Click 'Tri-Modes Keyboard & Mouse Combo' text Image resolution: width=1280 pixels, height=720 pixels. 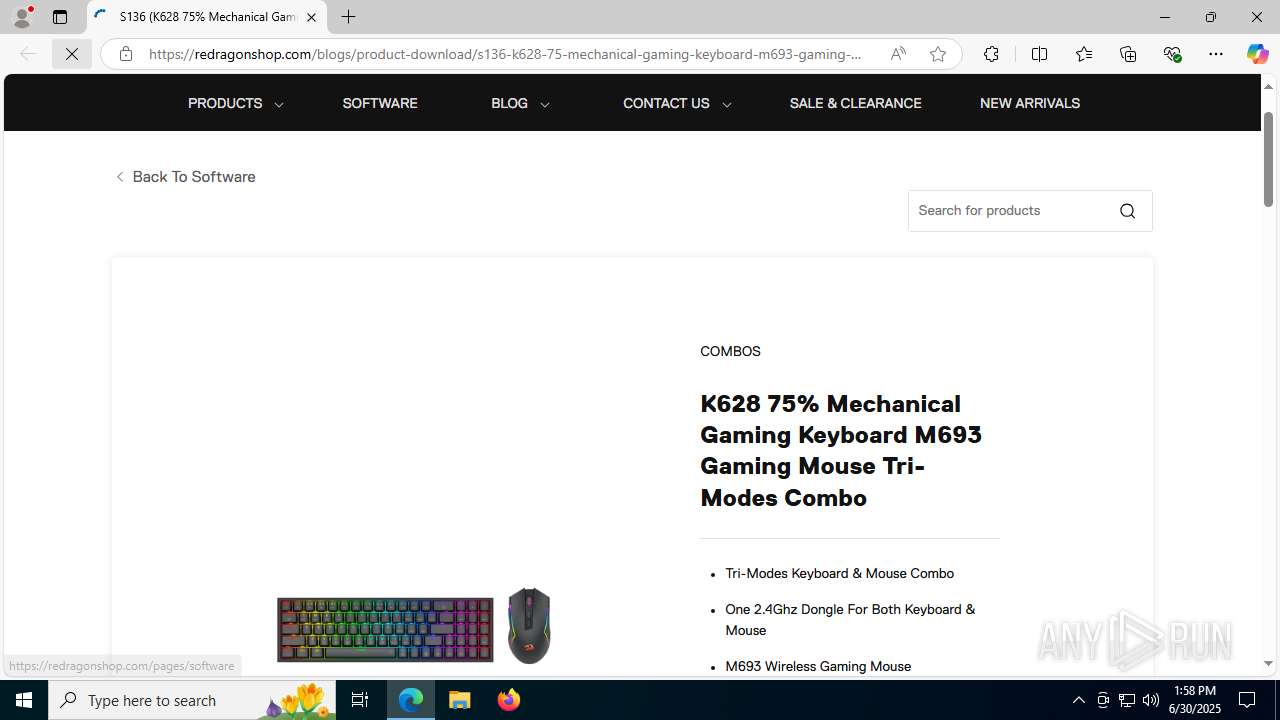click(839, 574)
